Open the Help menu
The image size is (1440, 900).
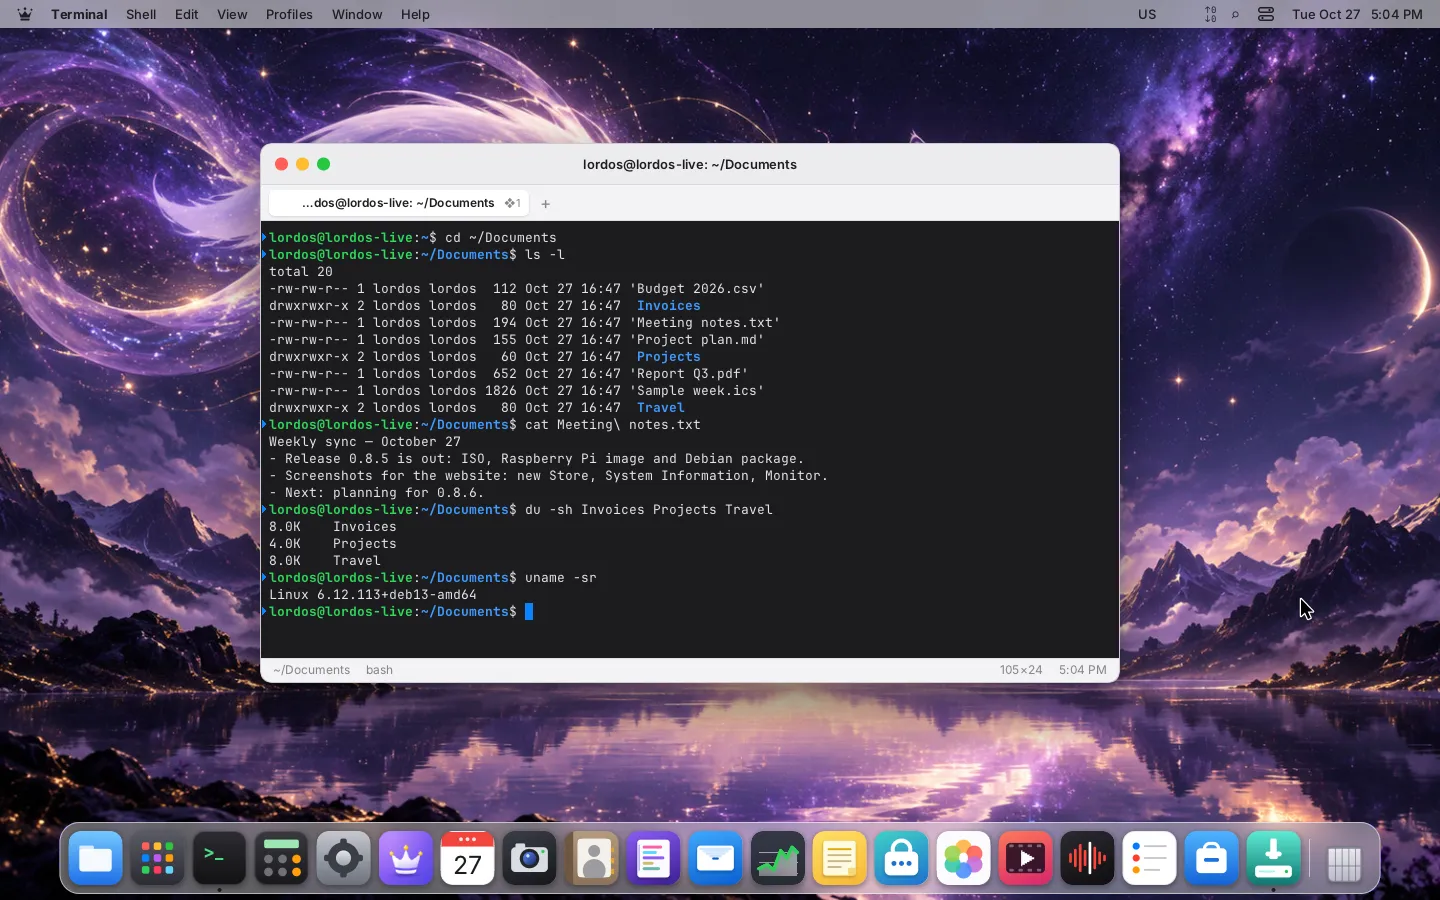point(415,14)
